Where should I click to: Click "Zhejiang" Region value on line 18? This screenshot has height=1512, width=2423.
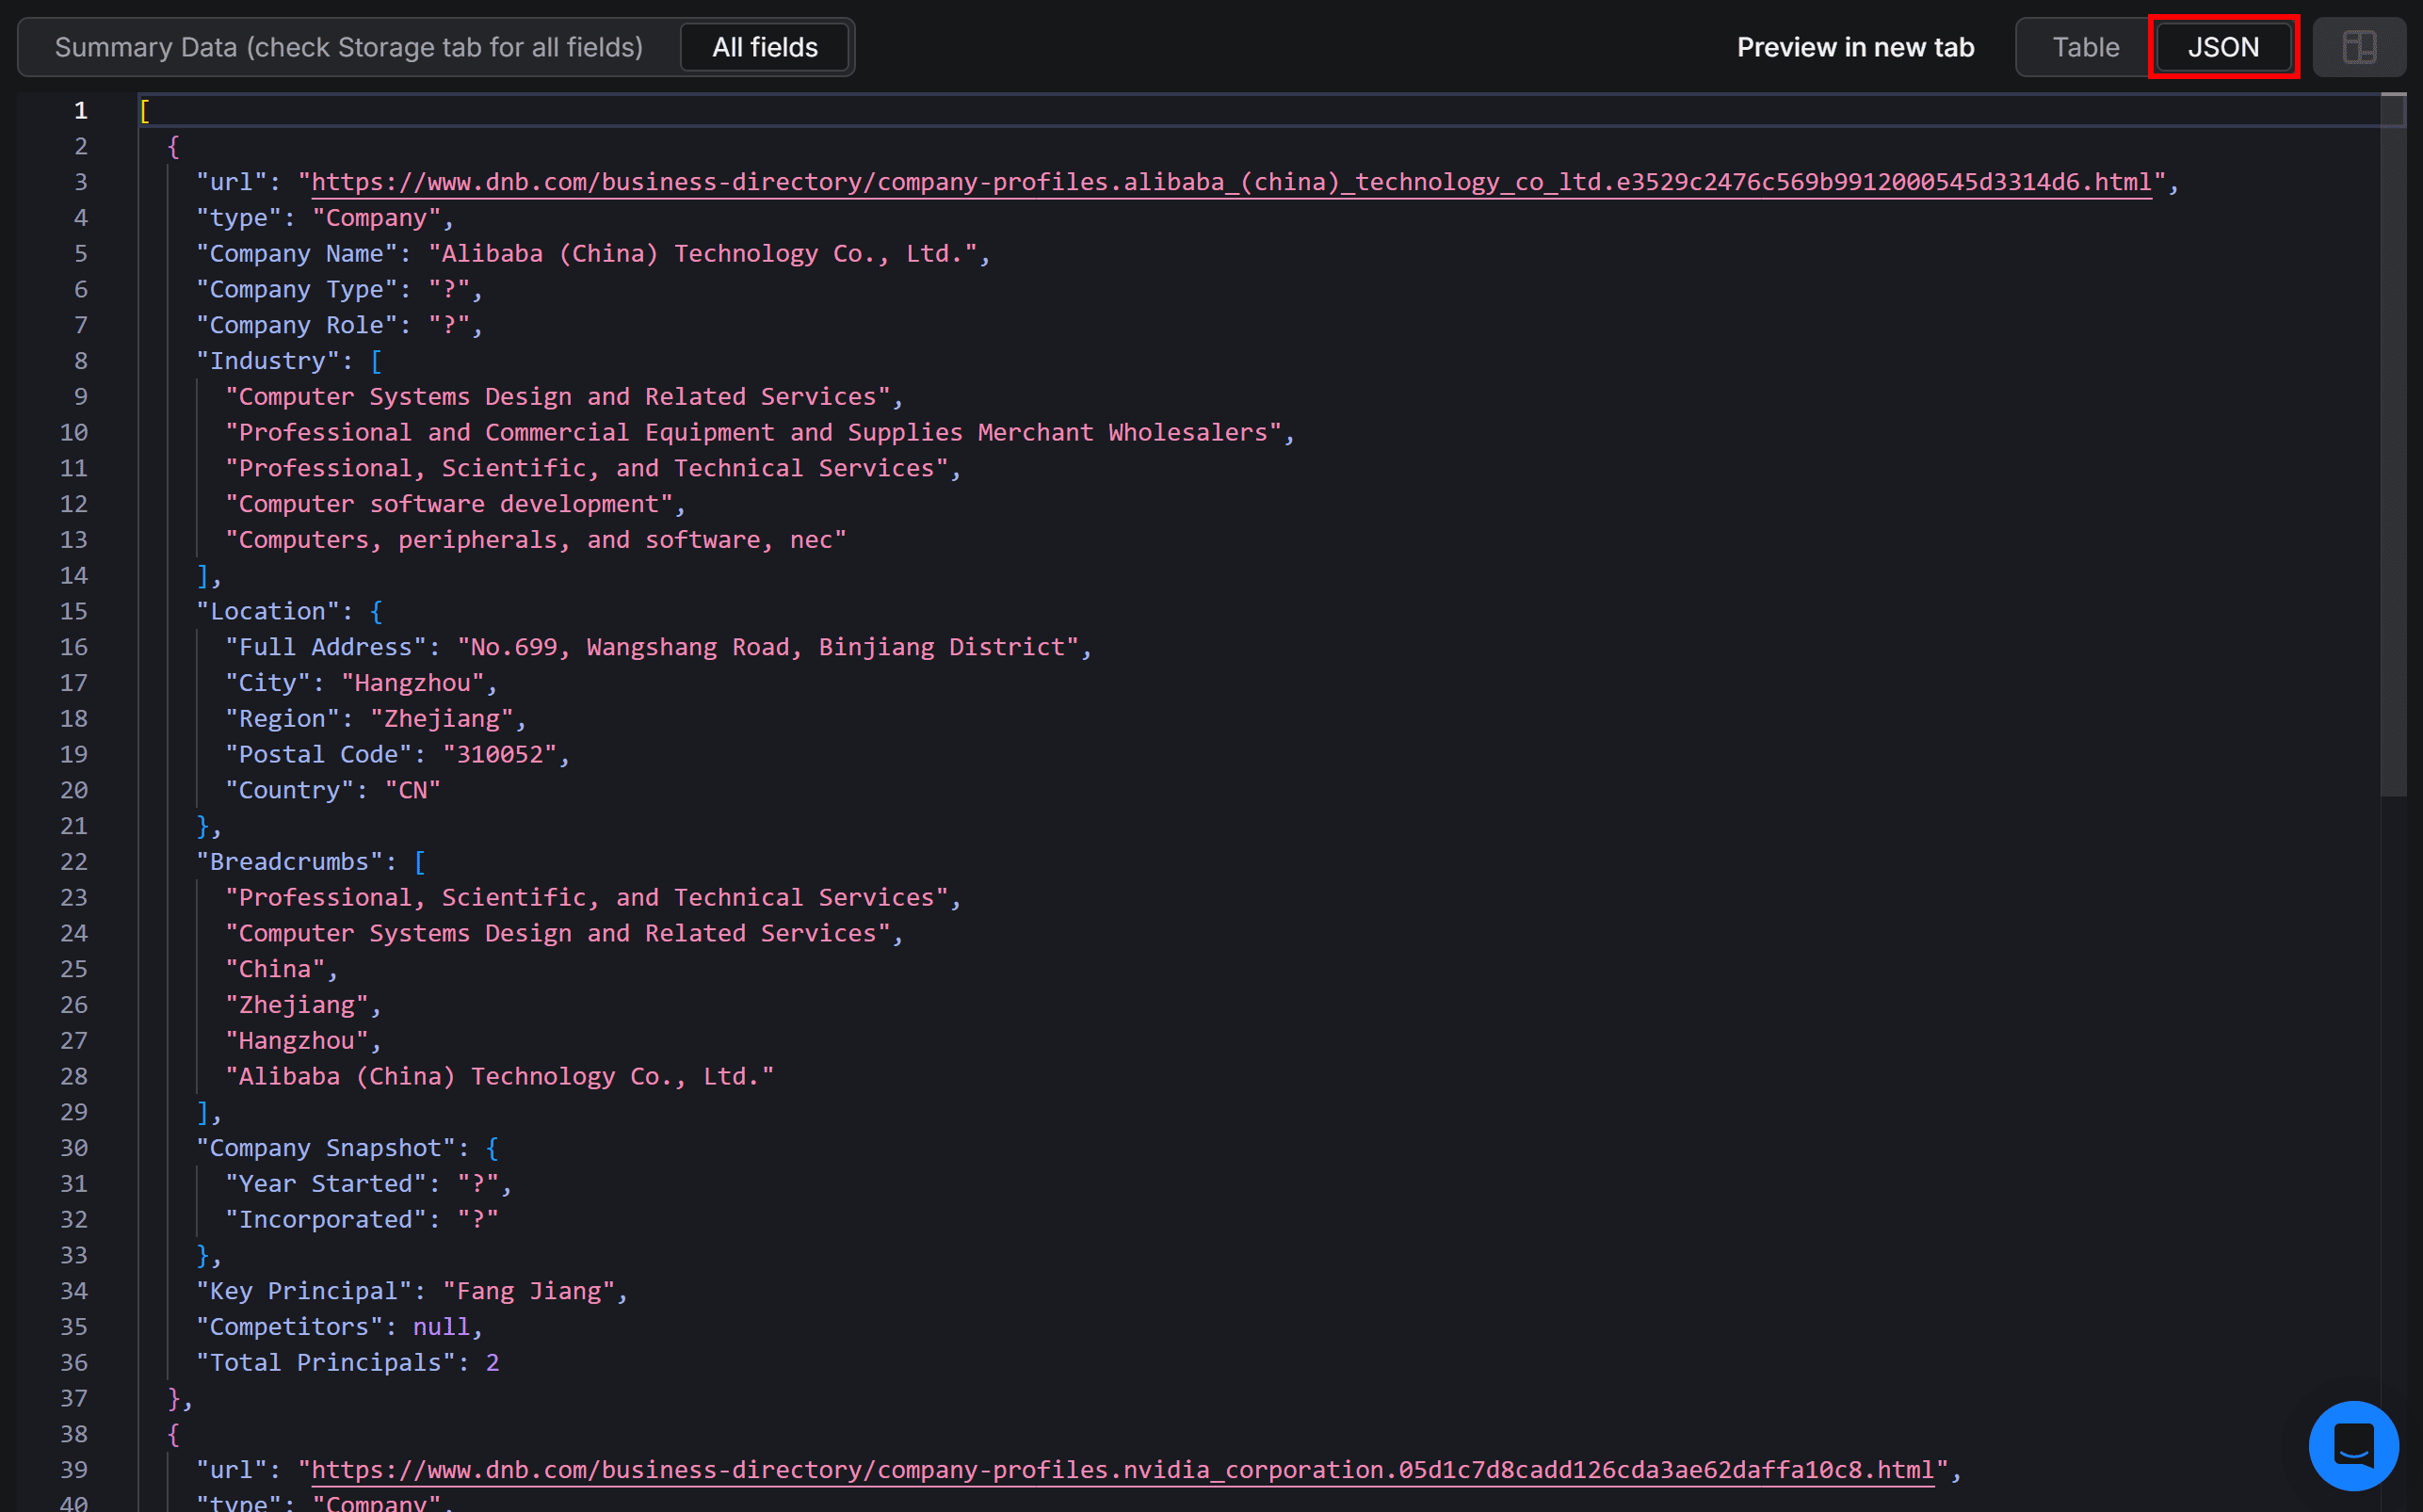441,719
